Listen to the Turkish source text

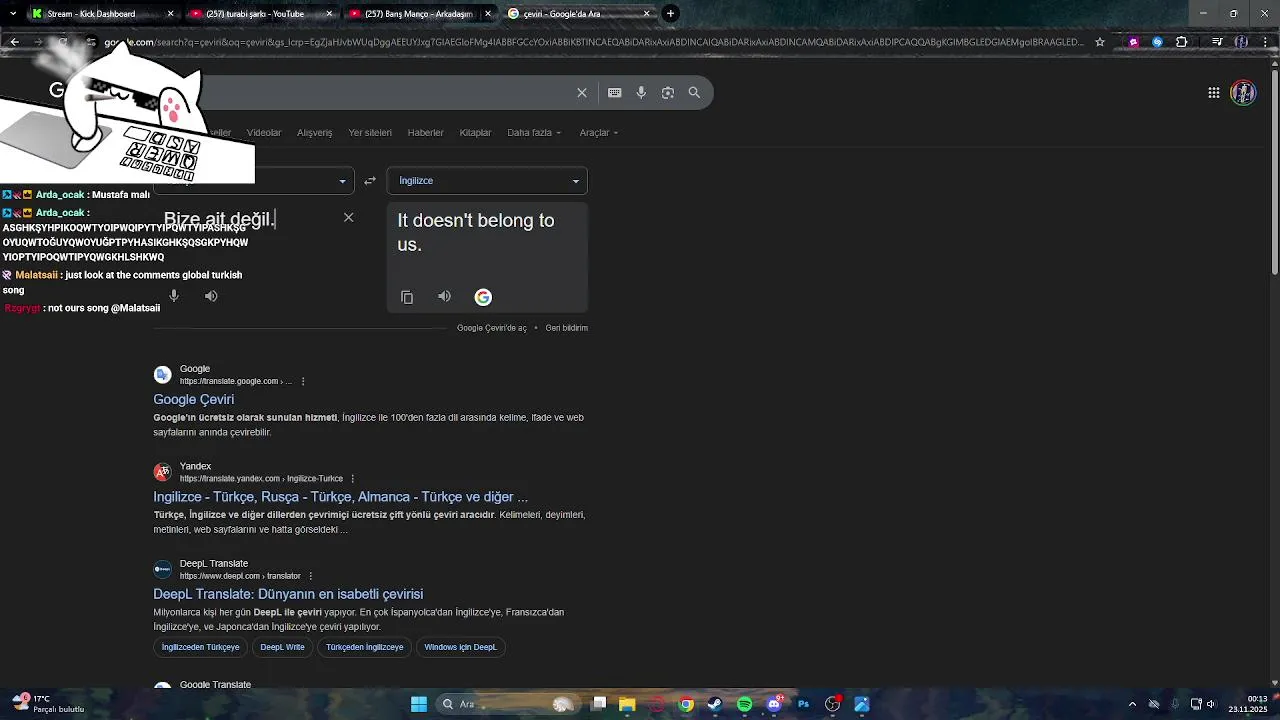pyautogui.click(x=211, y=296)
